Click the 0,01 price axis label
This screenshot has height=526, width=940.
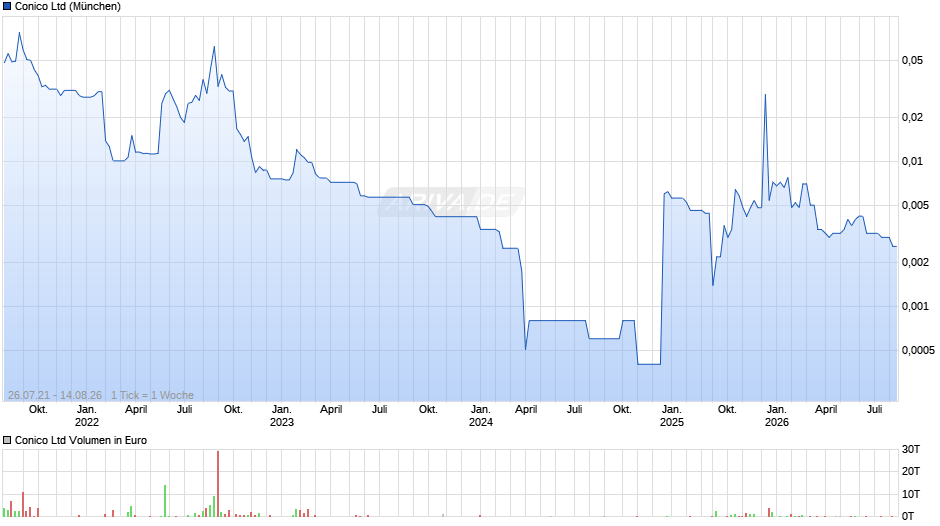[912, 161]
